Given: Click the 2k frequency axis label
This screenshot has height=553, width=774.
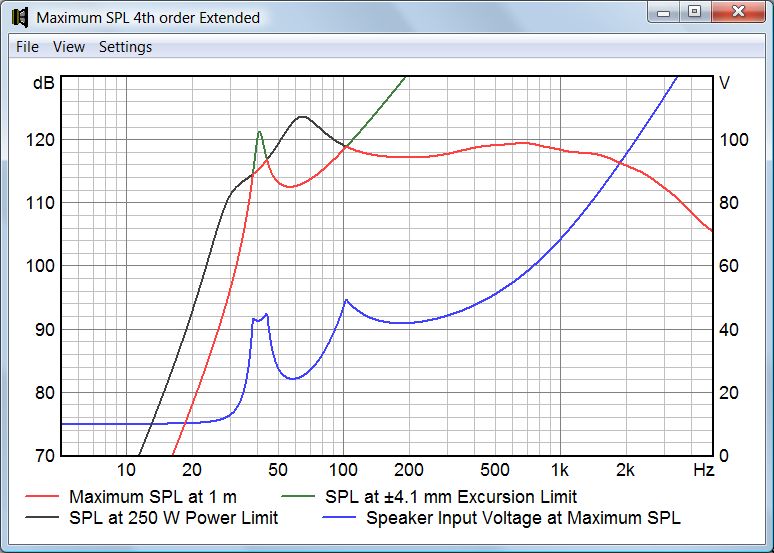Looking at the screenshot, I should (625, 470).
